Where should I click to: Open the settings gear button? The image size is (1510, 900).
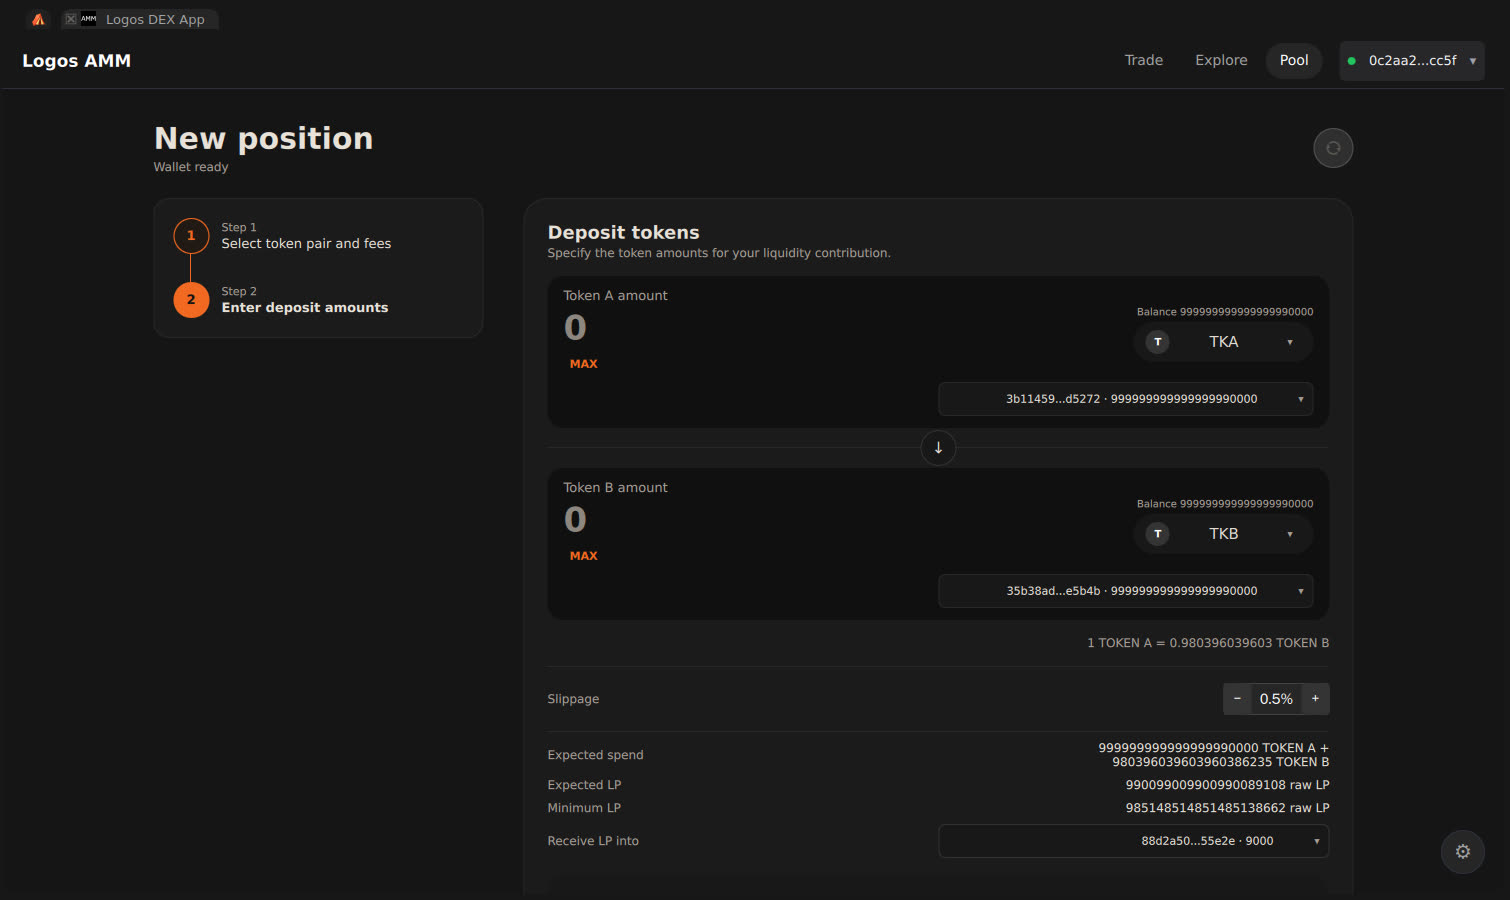(x=1463, y=852)
